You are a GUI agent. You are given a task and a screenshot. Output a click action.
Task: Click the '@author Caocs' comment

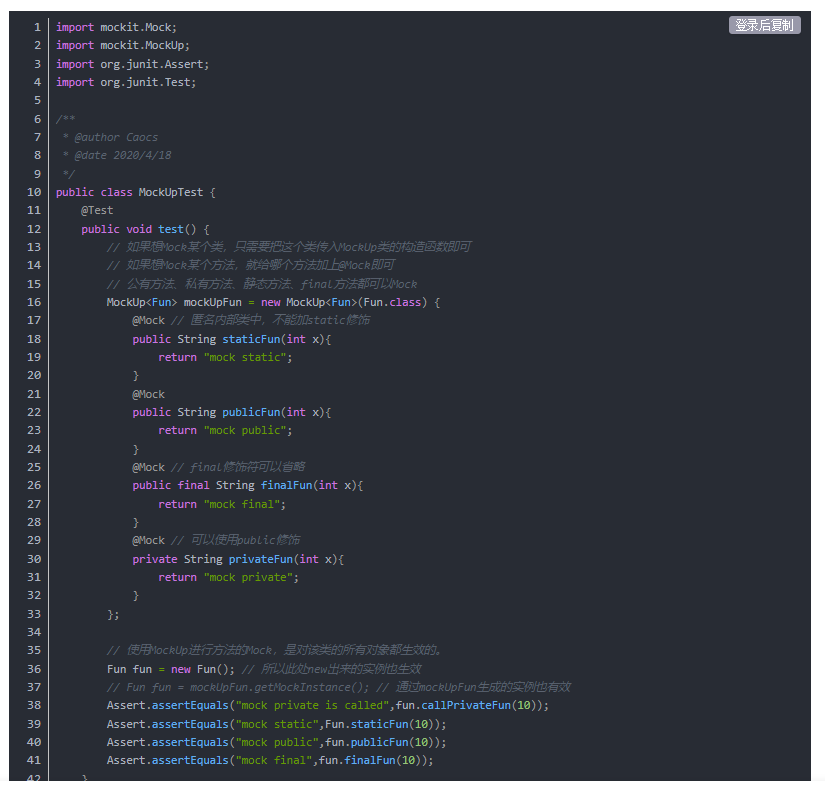pos(116,137)
